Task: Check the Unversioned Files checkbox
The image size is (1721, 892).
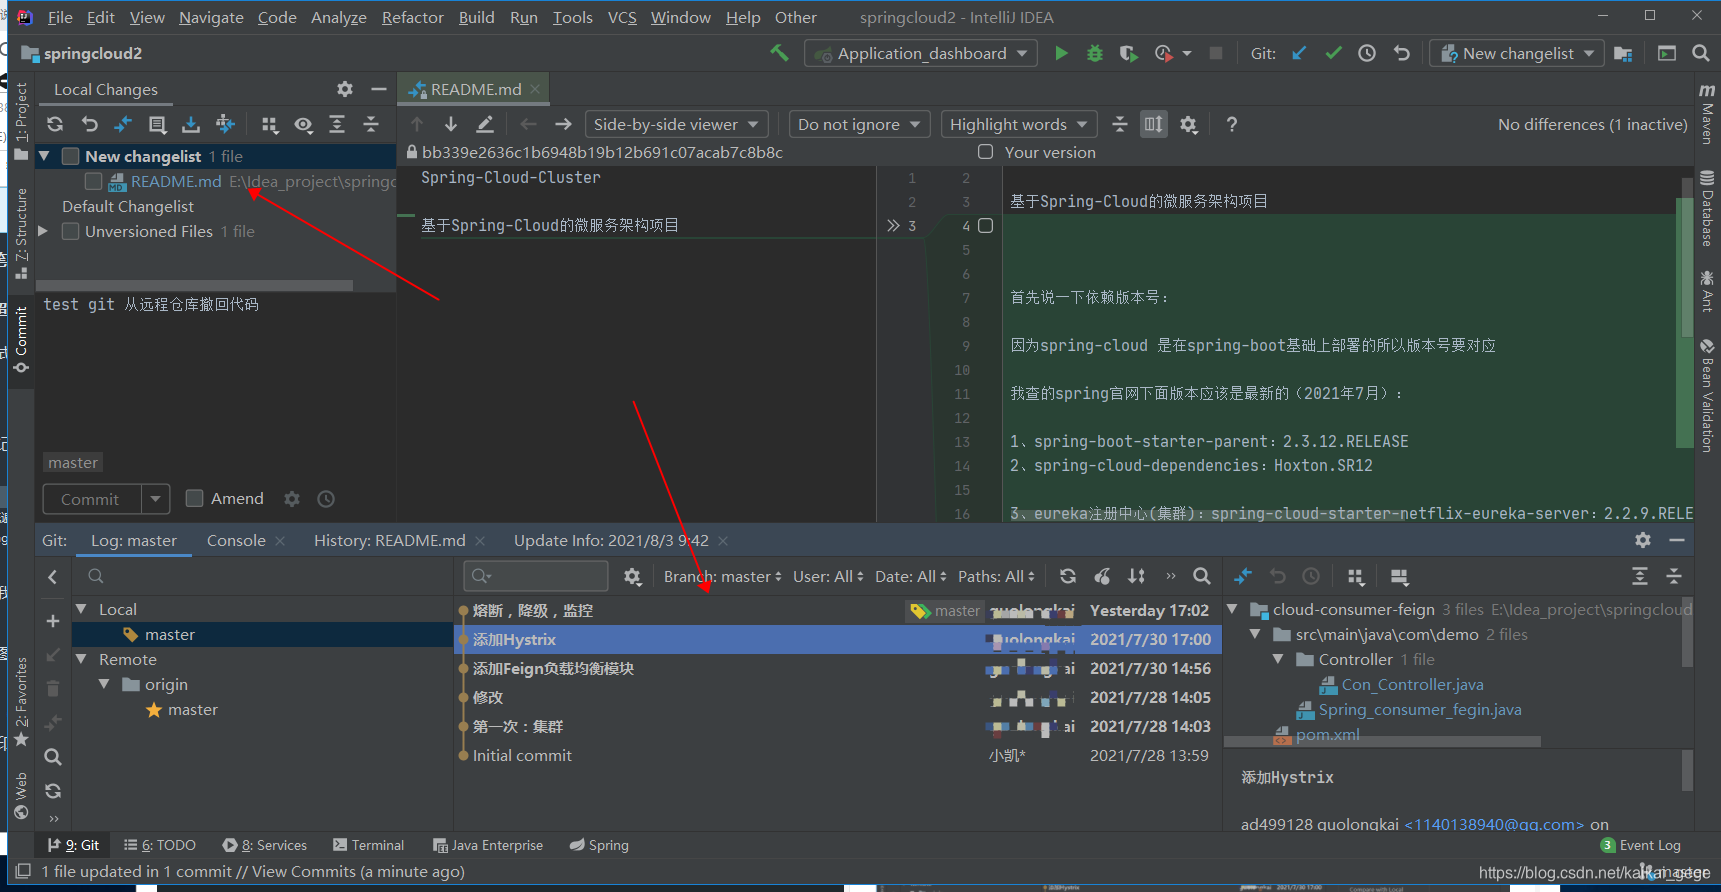Action: 70,231
